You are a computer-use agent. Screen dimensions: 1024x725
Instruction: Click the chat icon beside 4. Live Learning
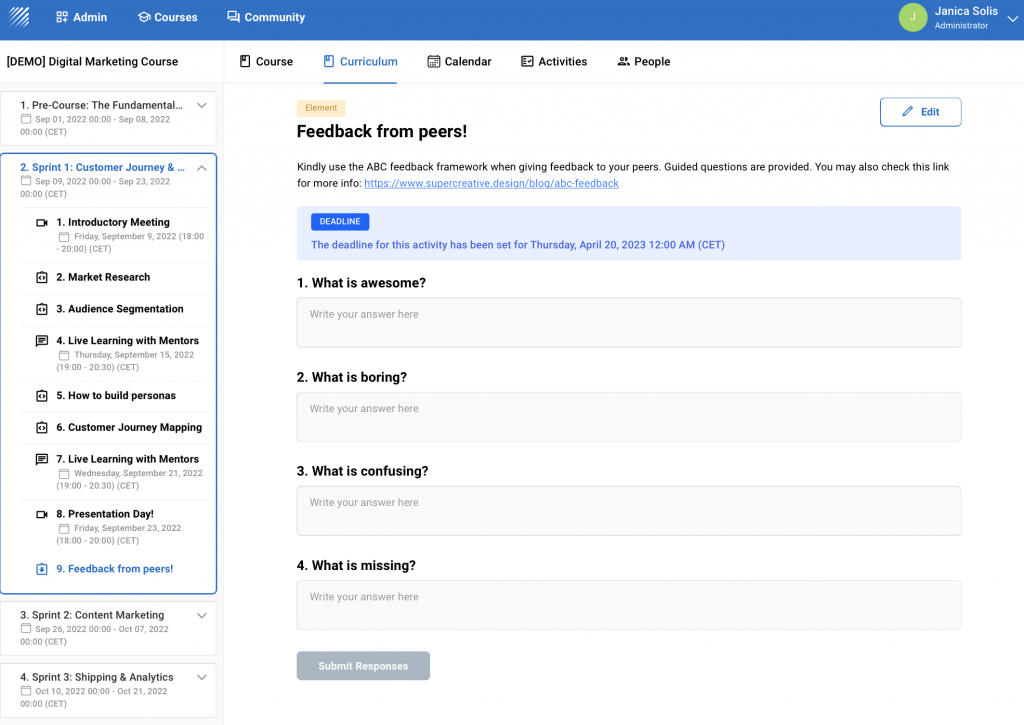coord(42,341)
